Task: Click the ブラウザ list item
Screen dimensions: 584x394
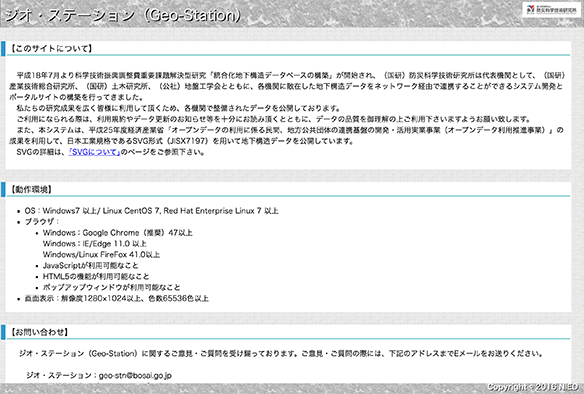Action: pos(42,222)
